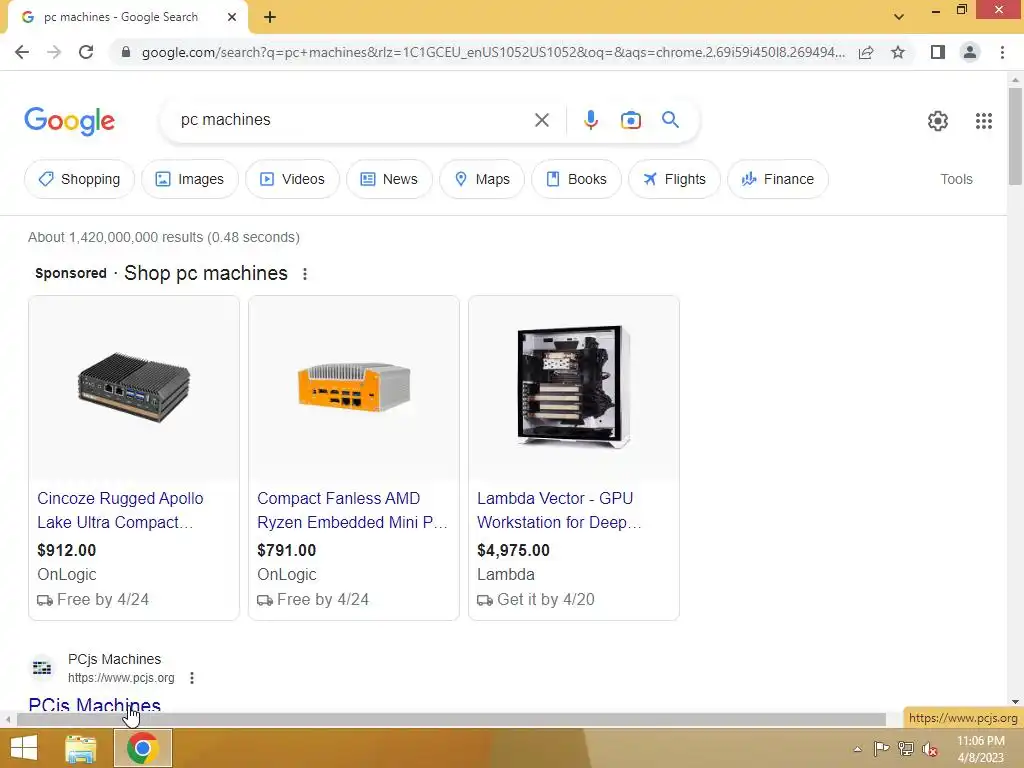Screen dimensions: 1024x768
Task: Open Chrome's three-dot menu
Action: coord(1002,52)
